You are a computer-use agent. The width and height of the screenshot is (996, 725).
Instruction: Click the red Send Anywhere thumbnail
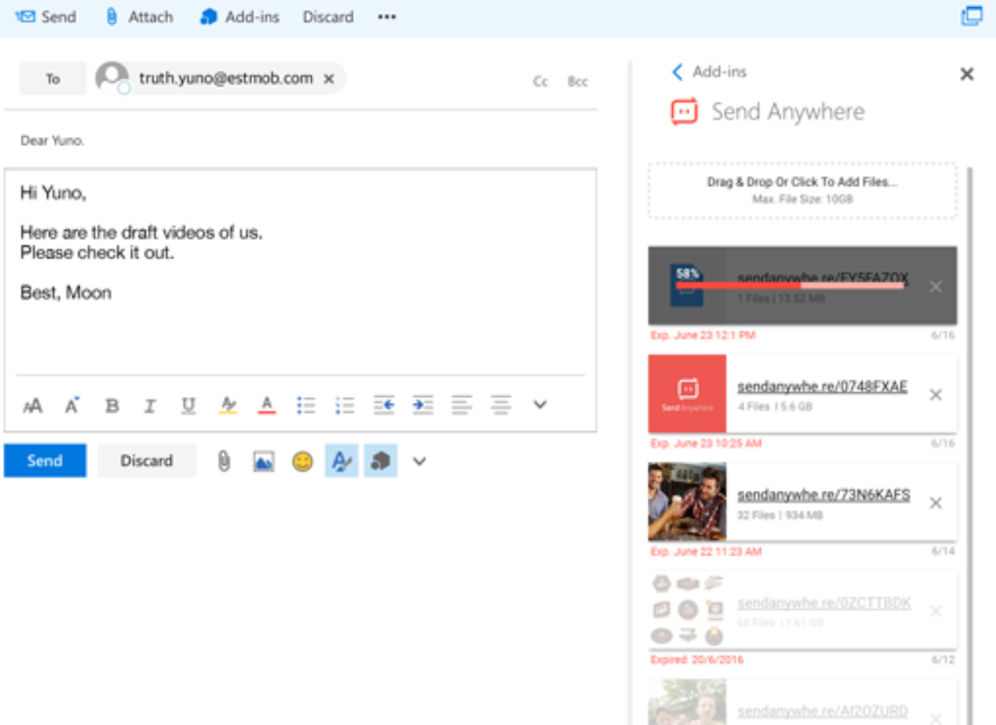pos(687,394)
